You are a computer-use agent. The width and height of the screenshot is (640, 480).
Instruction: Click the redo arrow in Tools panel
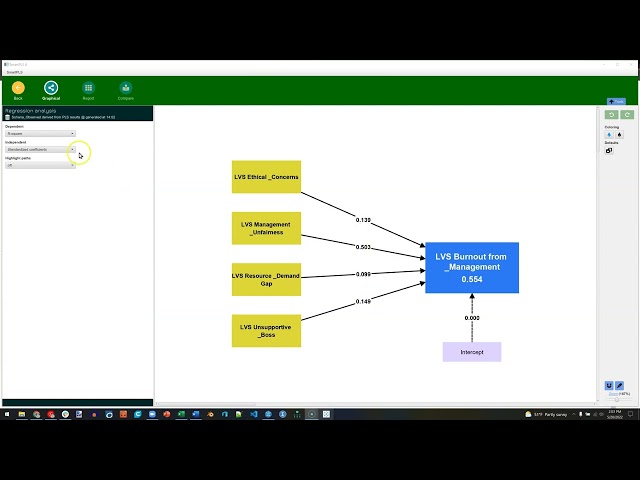point(627,115)
